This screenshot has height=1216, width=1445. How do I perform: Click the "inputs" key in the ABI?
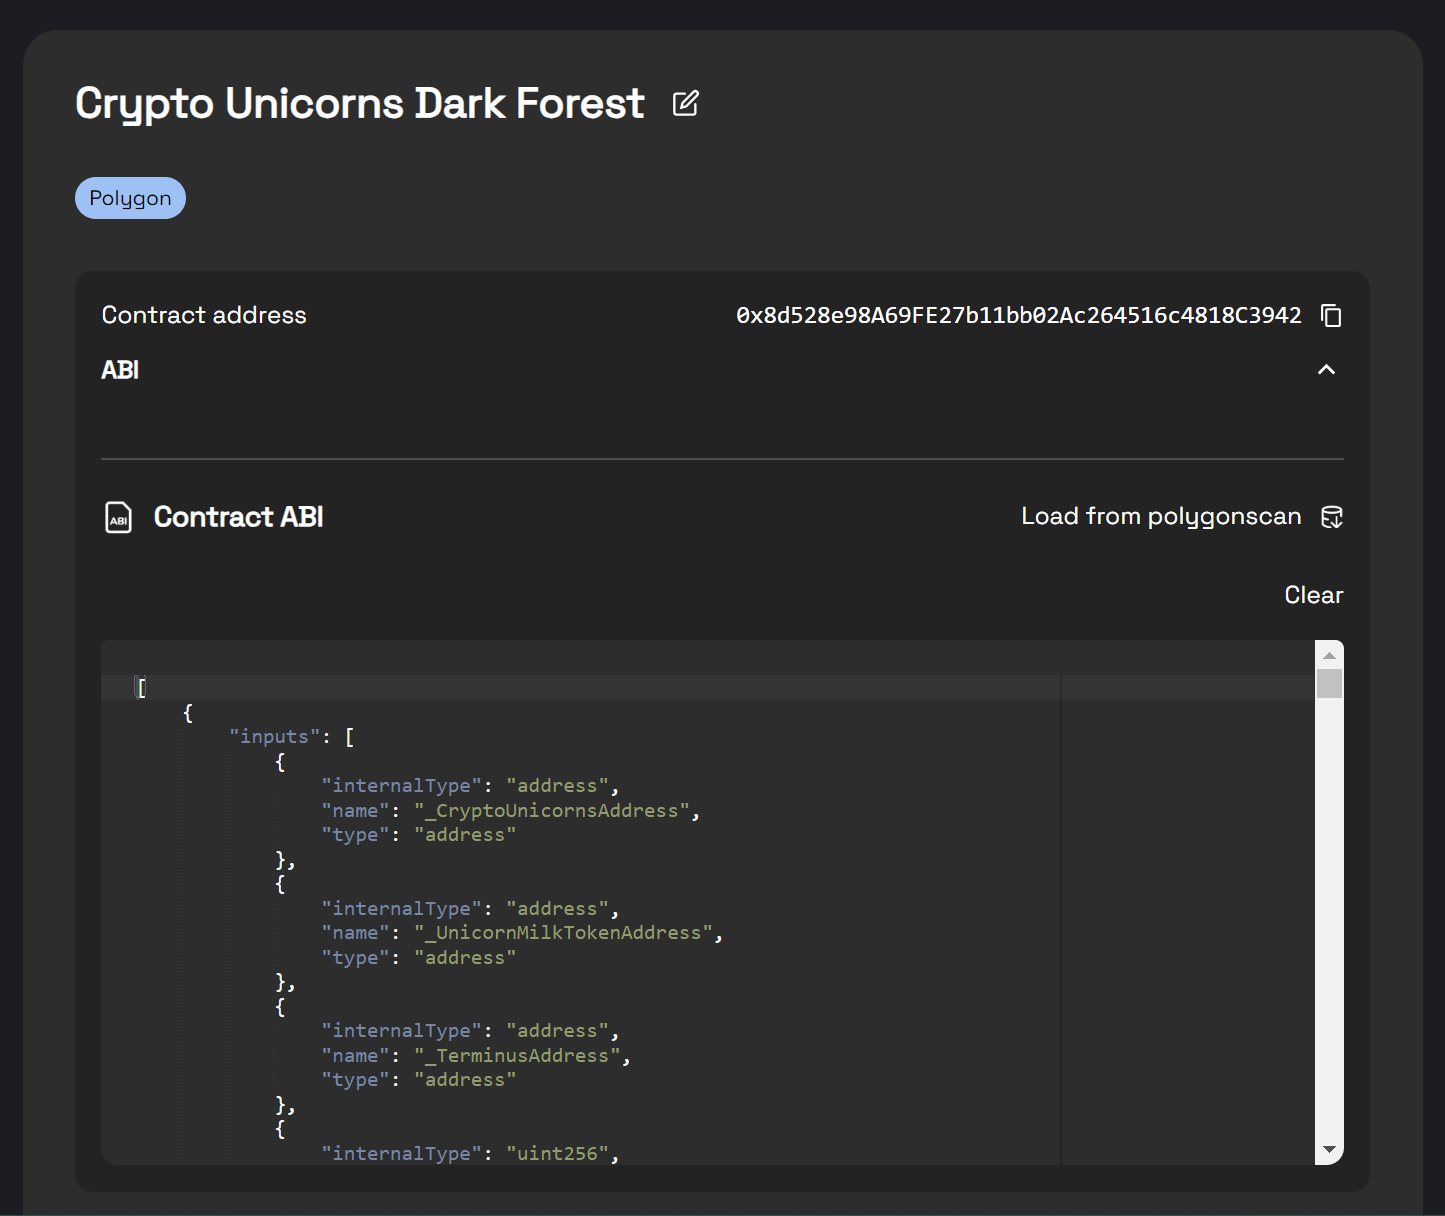pos(274,737)
